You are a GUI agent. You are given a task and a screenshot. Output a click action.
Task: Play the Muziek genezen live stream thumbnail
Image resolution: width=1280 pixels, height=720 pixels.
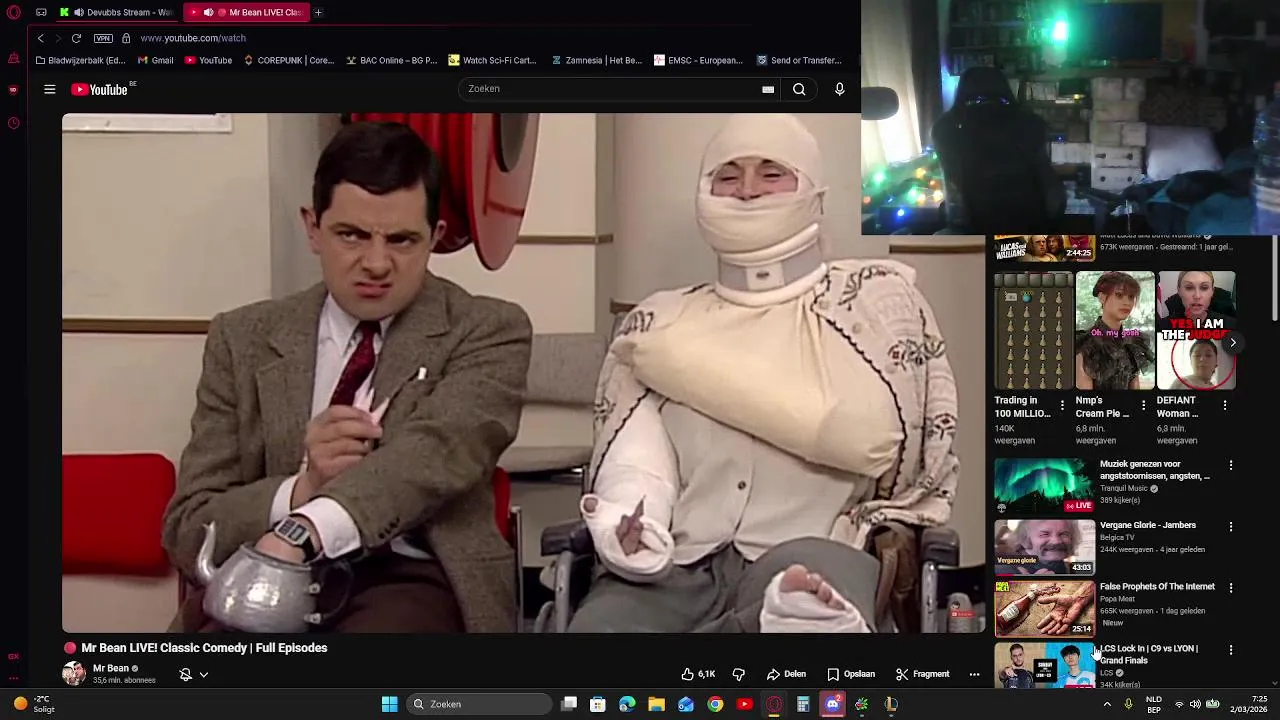tap(1044, 485)
